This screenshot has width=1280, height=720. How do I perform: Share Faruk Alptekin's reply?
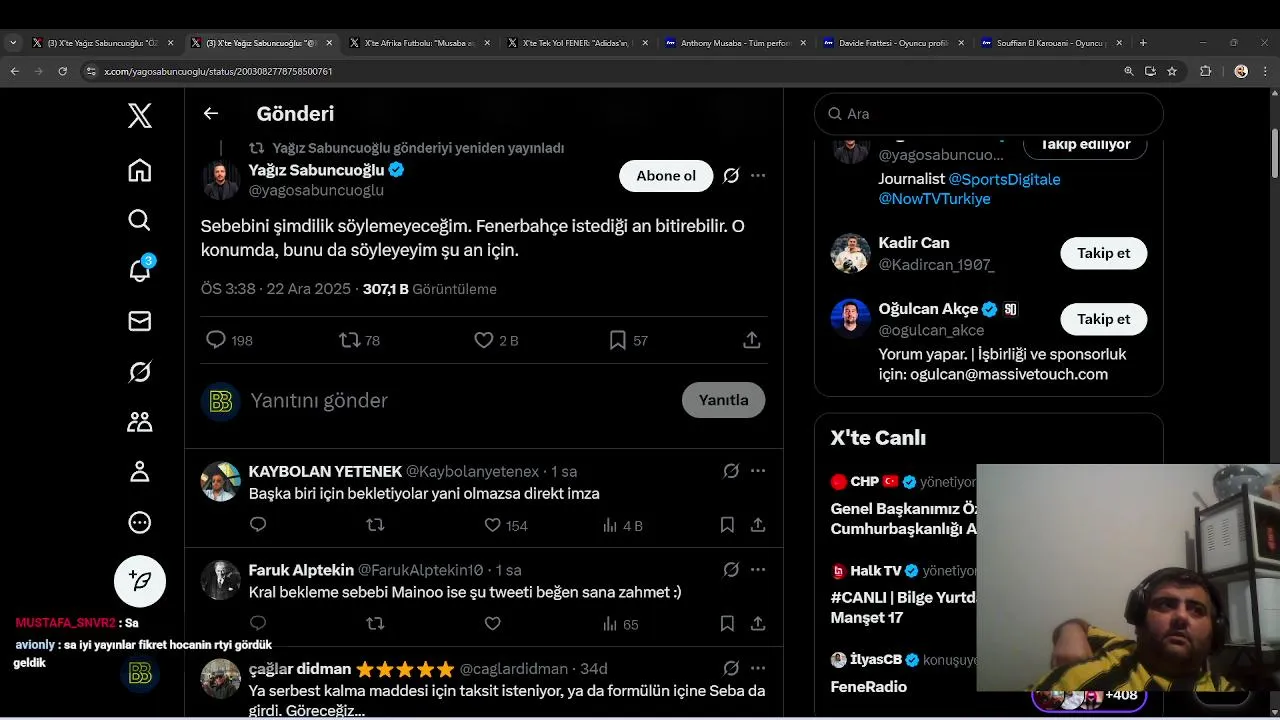758,624
